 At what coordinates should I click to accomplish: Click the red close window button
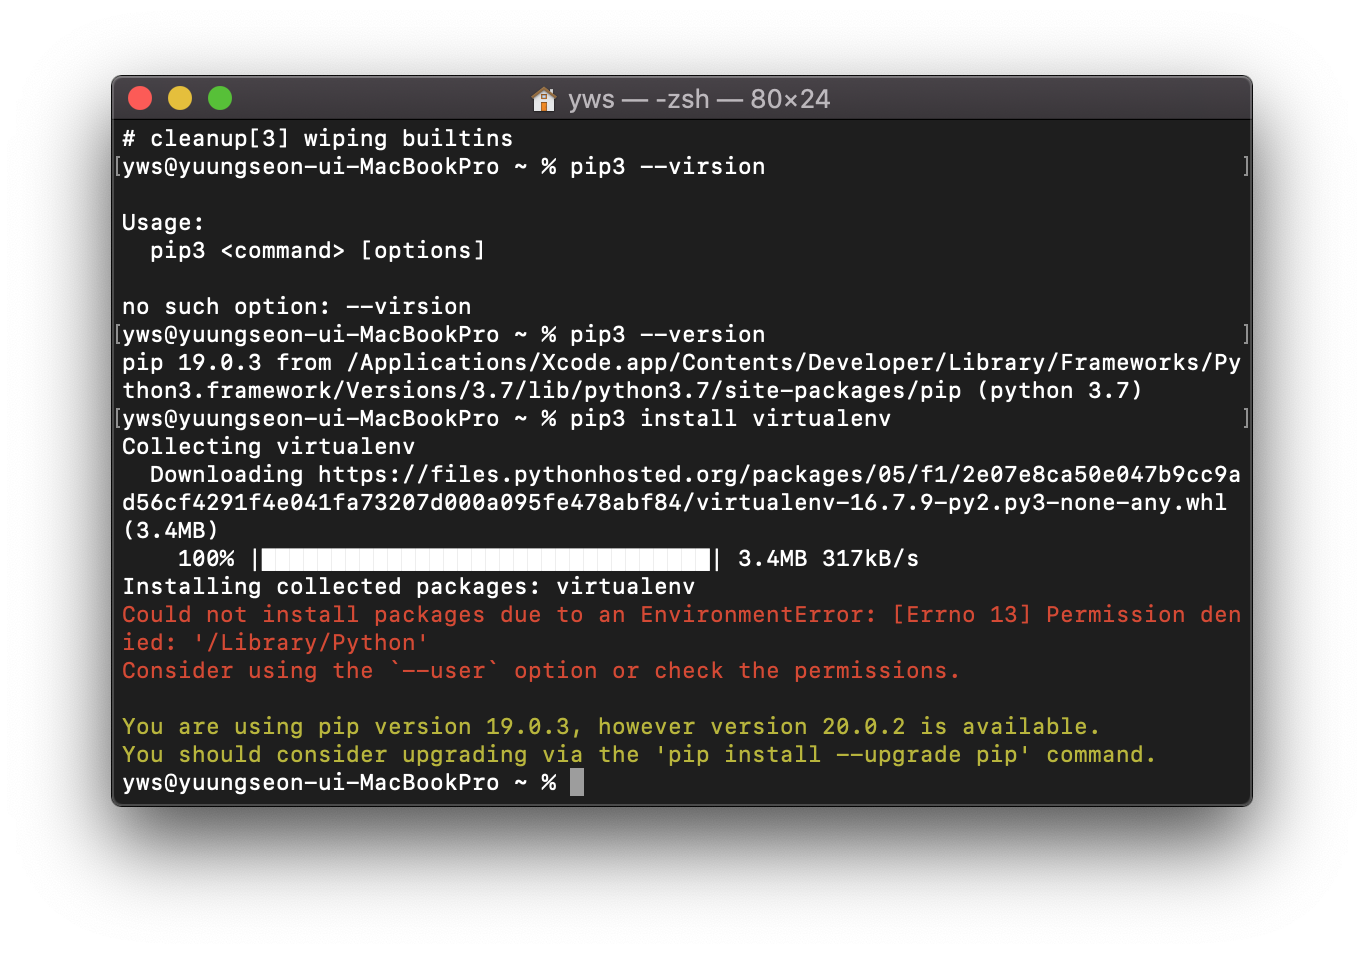140,98
